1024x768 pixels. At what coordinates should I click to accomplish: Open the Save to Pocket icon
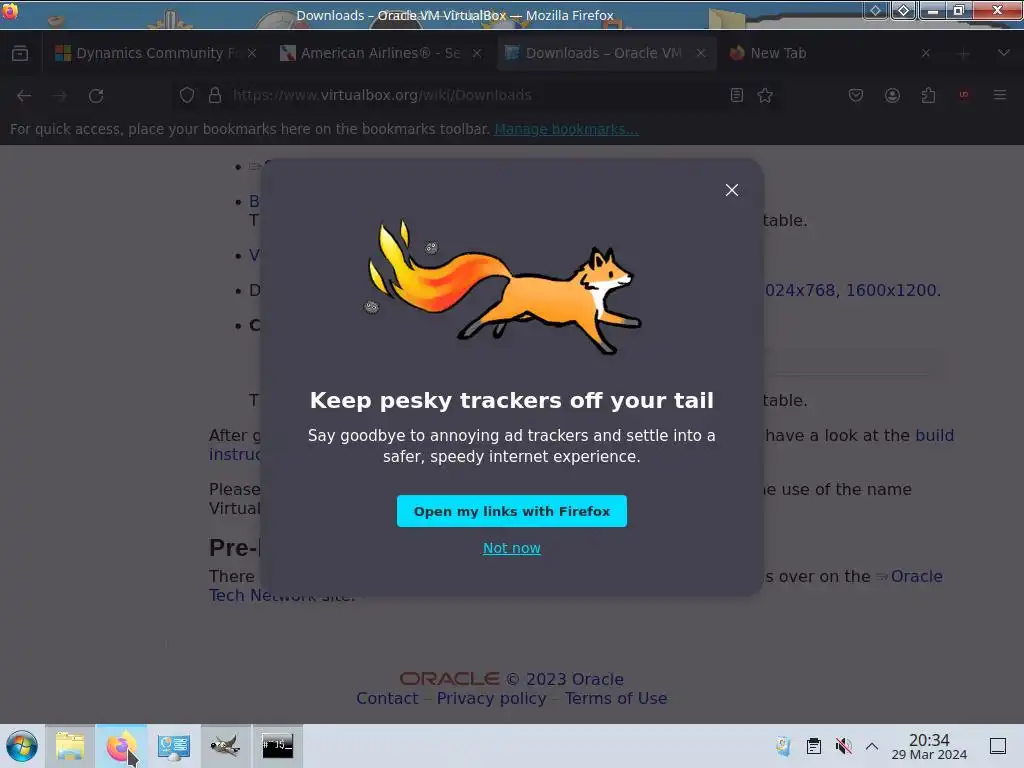(856, 95)
